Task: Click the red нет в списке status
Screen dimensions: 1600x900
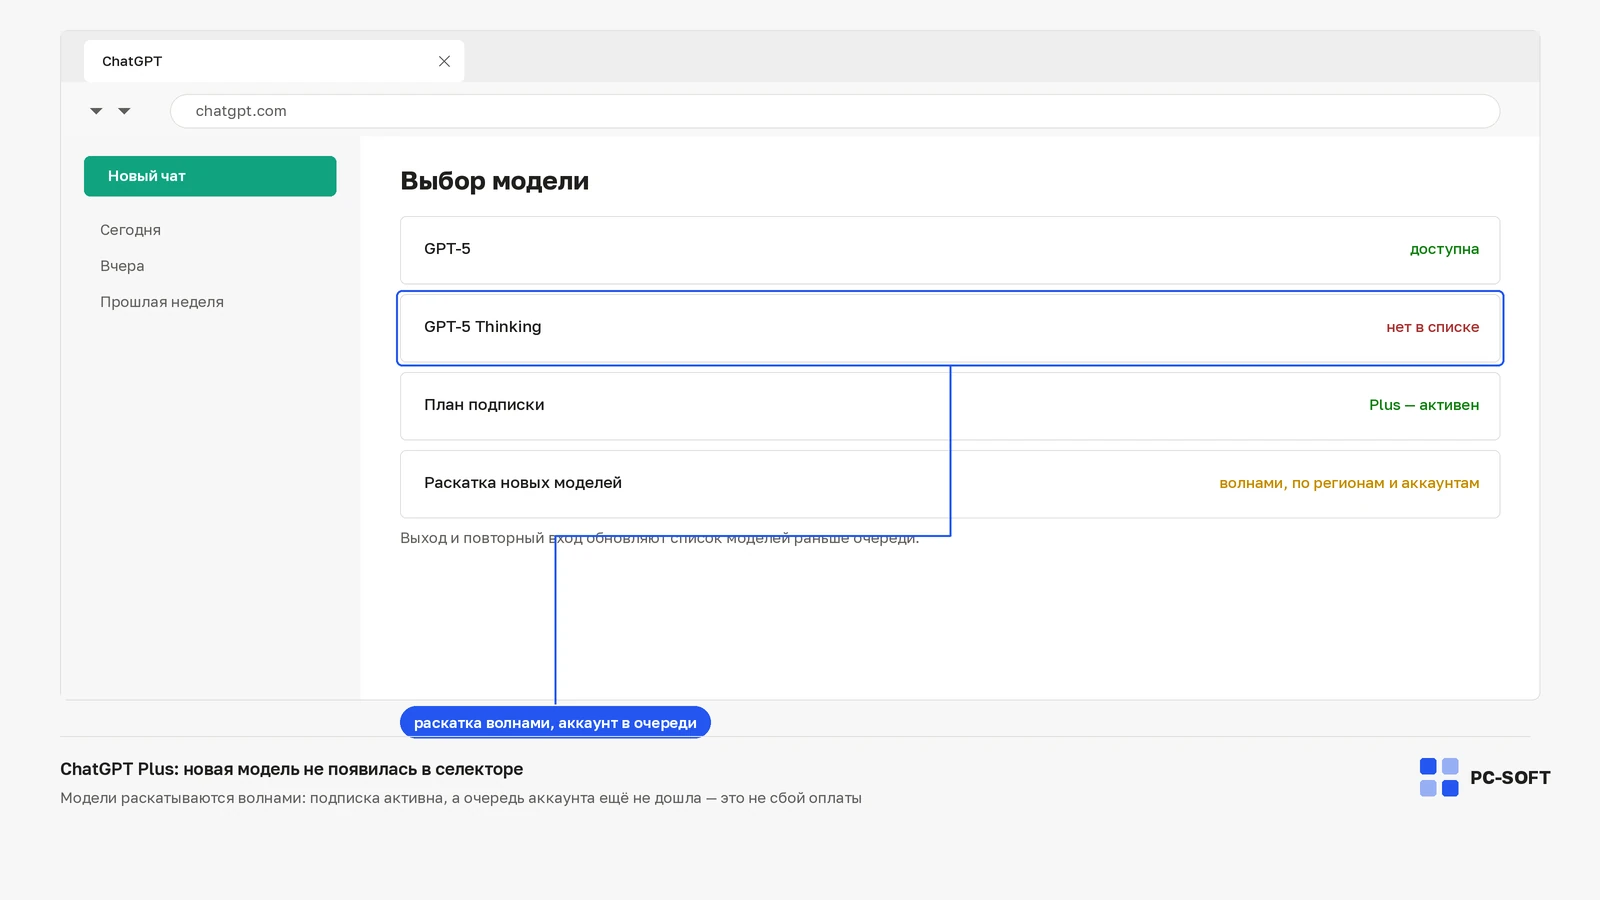Action: click(1432, 327)
